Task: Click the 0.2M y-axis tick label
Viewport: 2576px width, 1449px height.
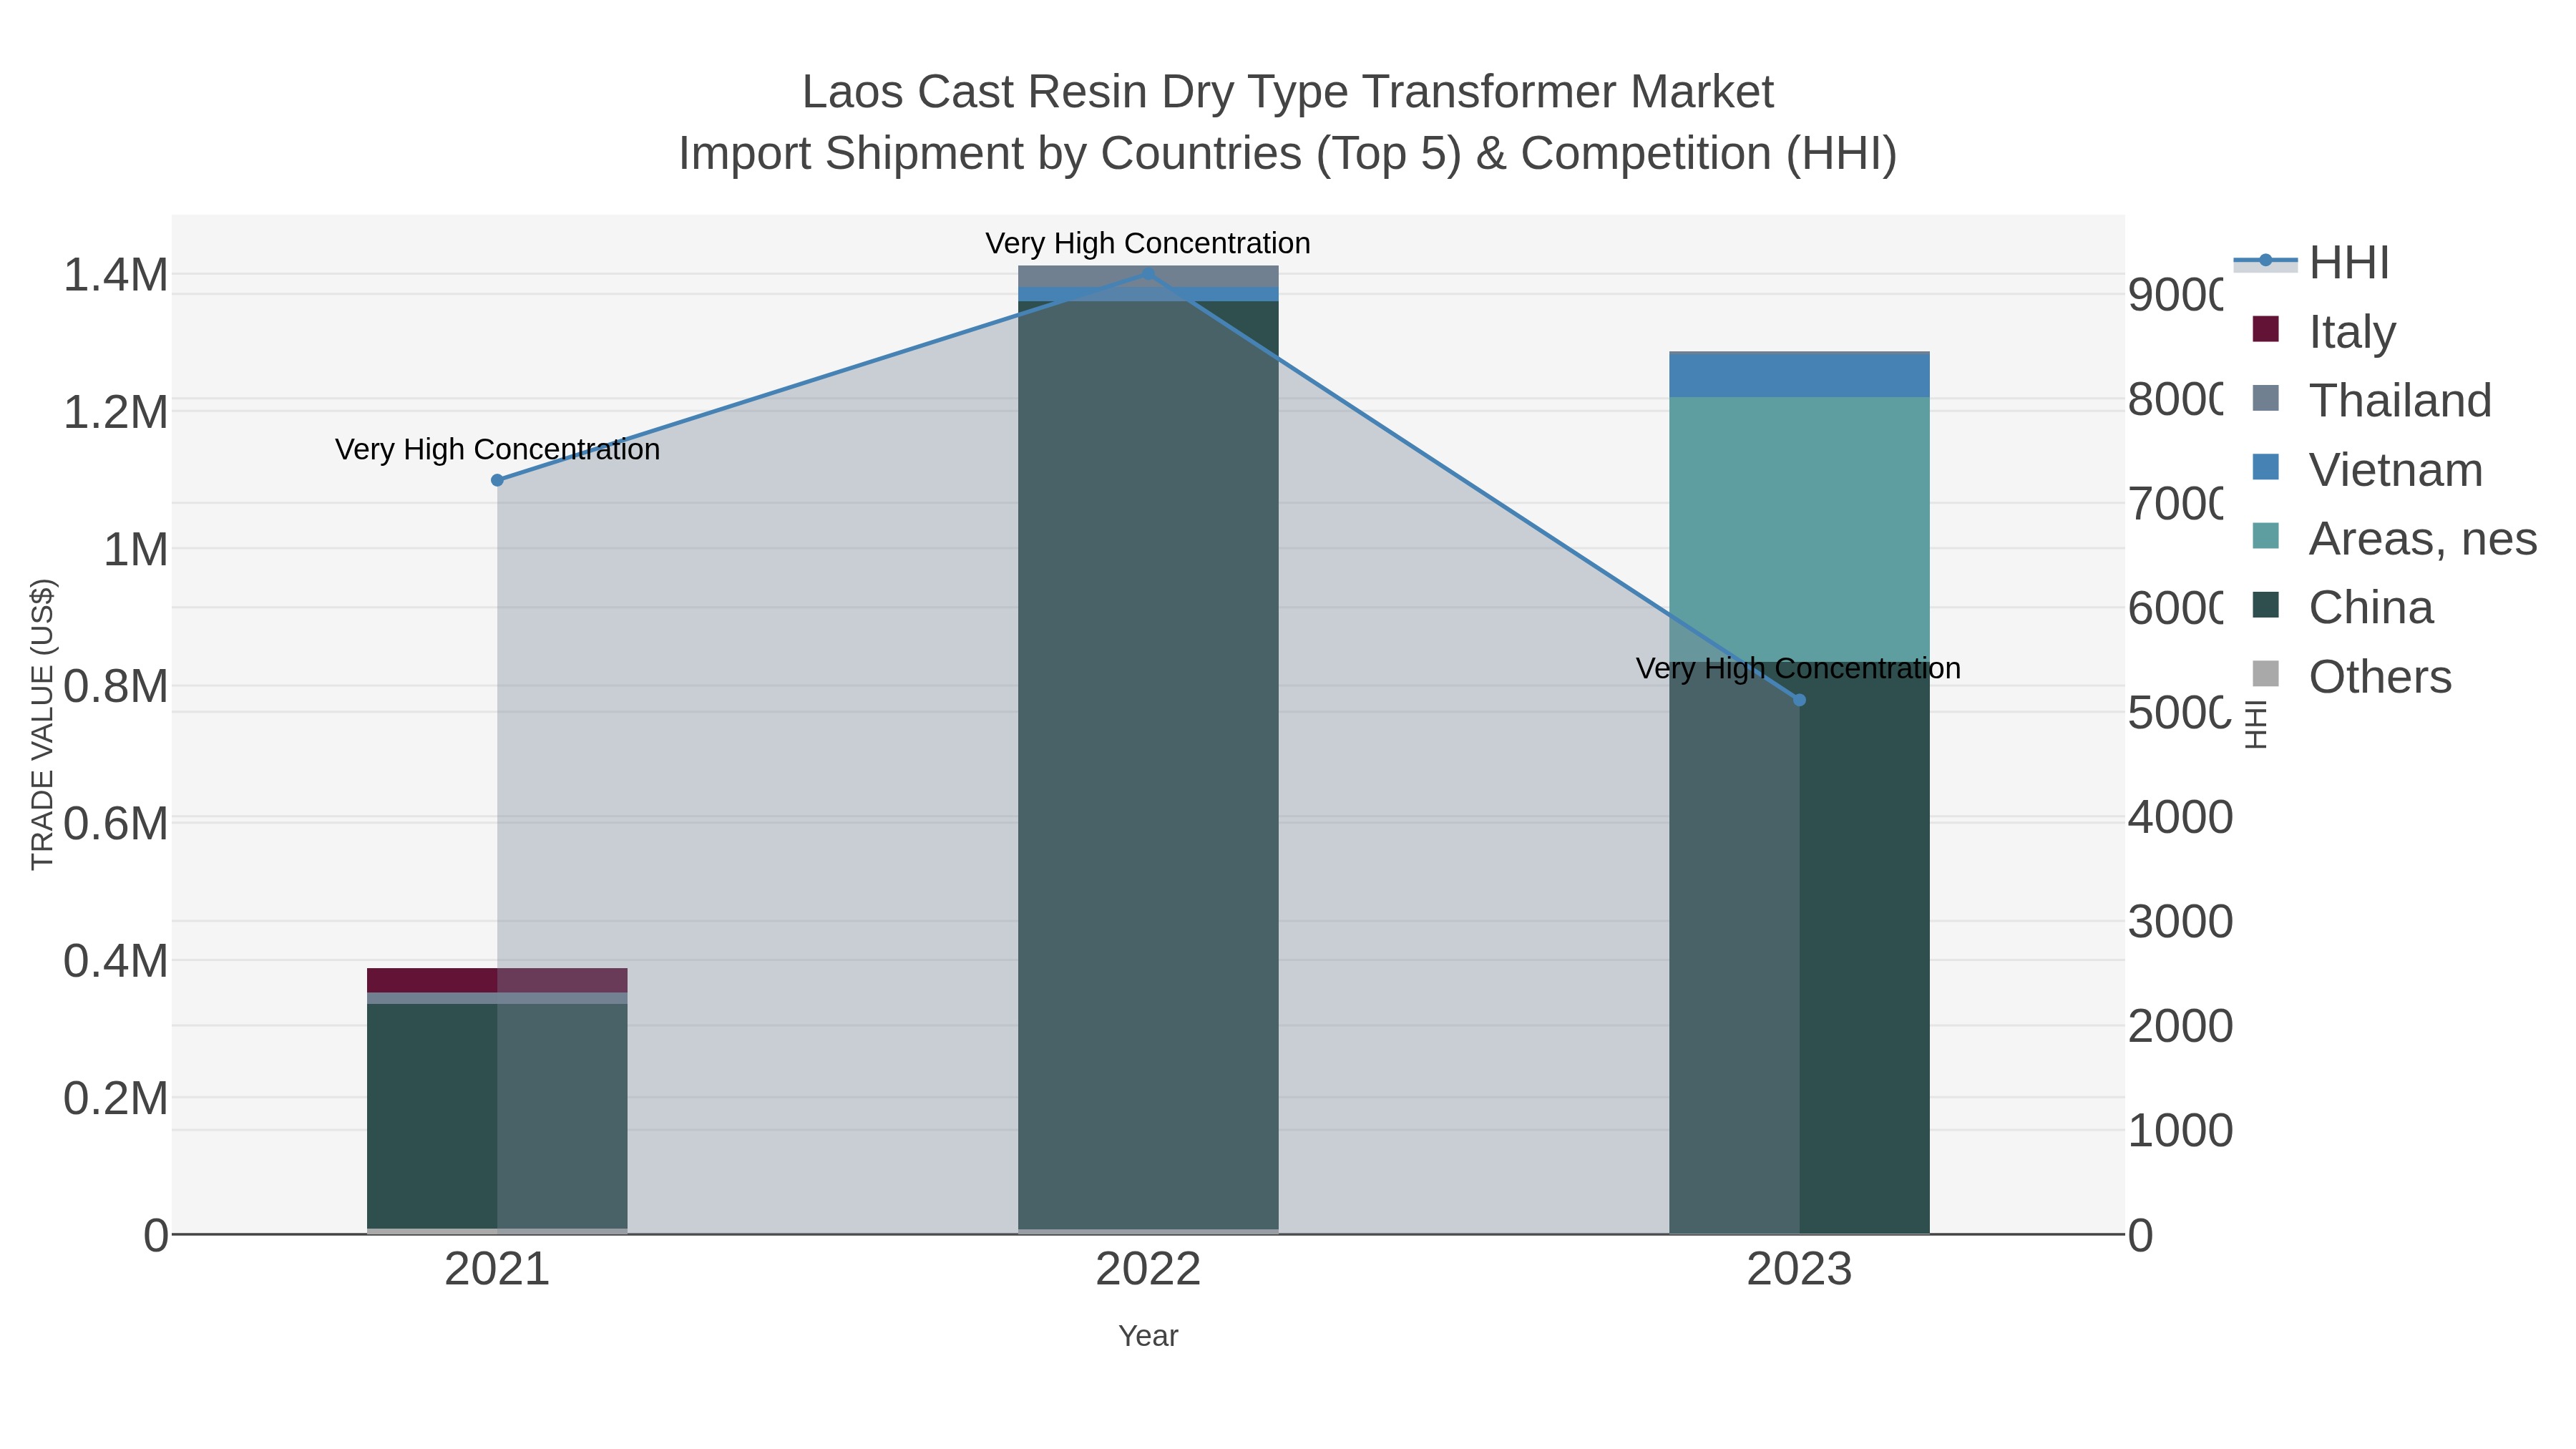Action: (116, 1098)
